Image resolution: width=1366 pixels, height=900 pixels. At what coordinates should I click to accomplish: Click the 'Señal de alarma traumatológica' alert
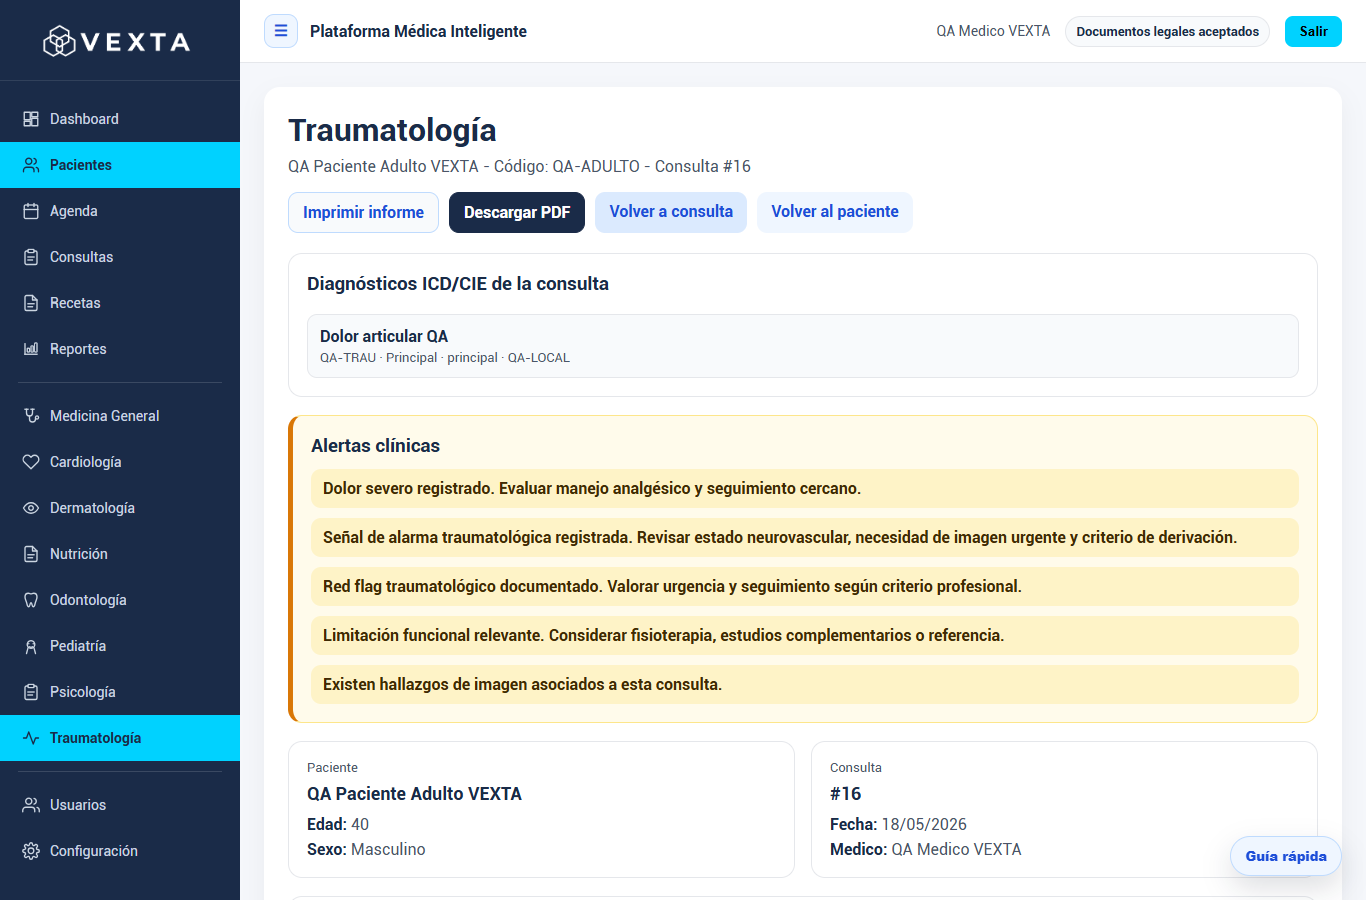click(805, 538)
